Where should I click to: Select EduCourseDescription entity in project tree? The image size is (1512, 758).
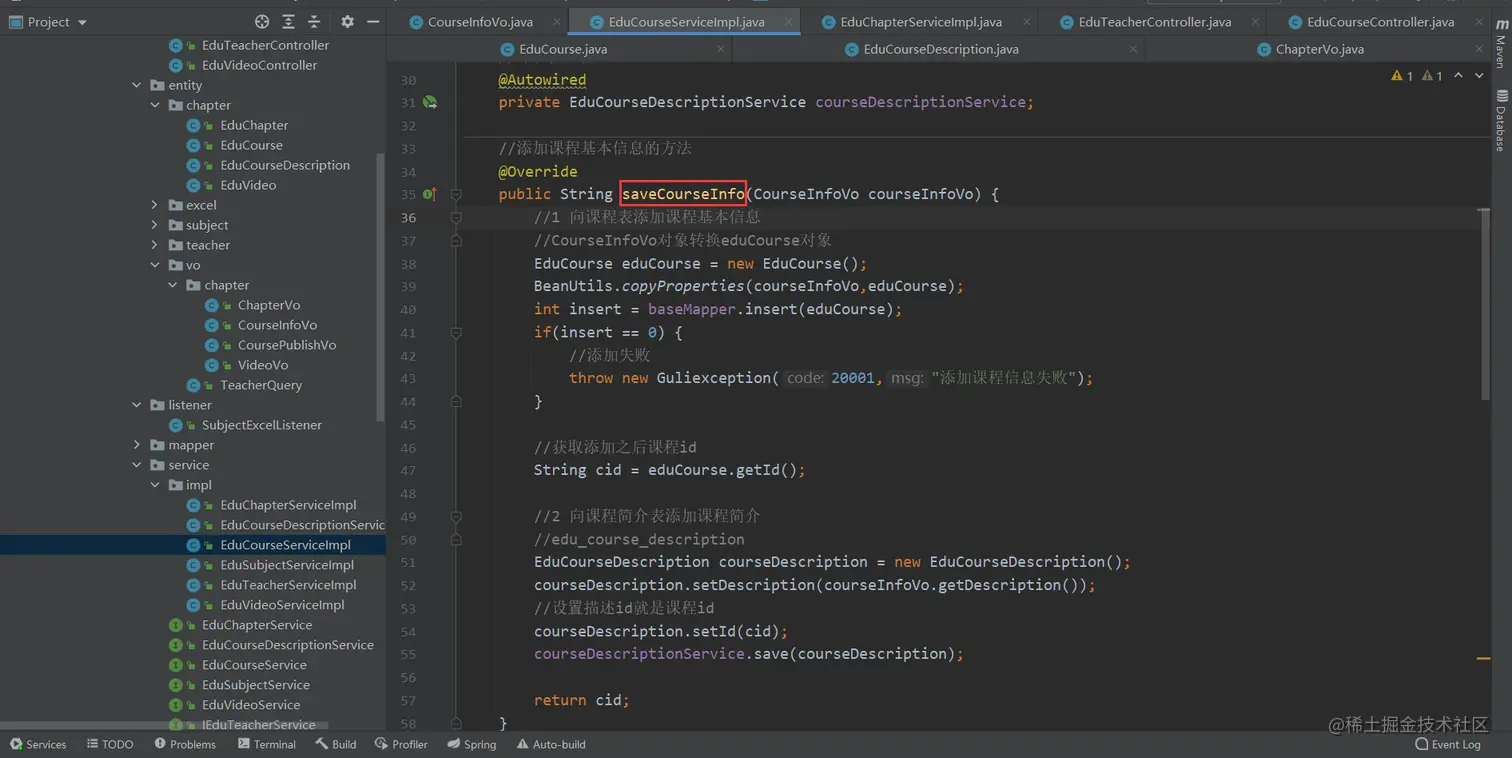[x=285, y=165]
